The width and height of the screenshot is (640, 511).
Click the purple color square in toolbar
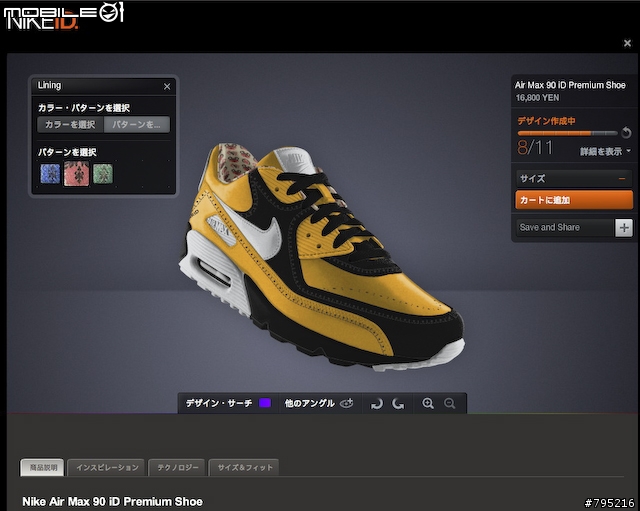[265, 403]
